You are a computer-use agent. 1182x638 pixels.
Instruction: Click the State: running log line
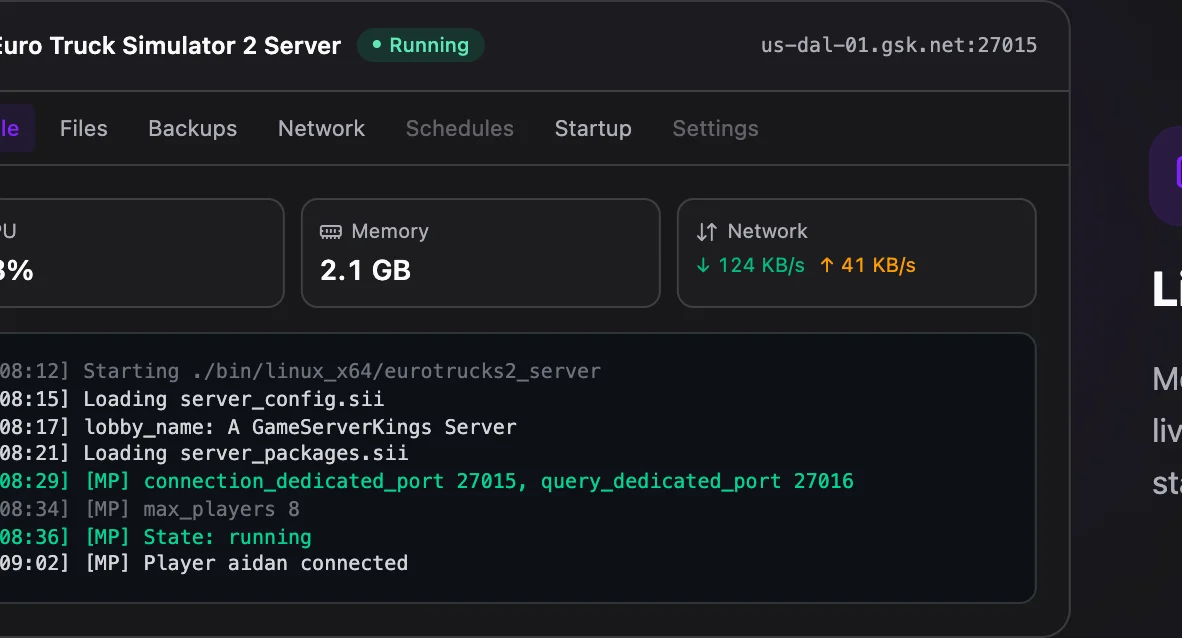click(155, 537)
